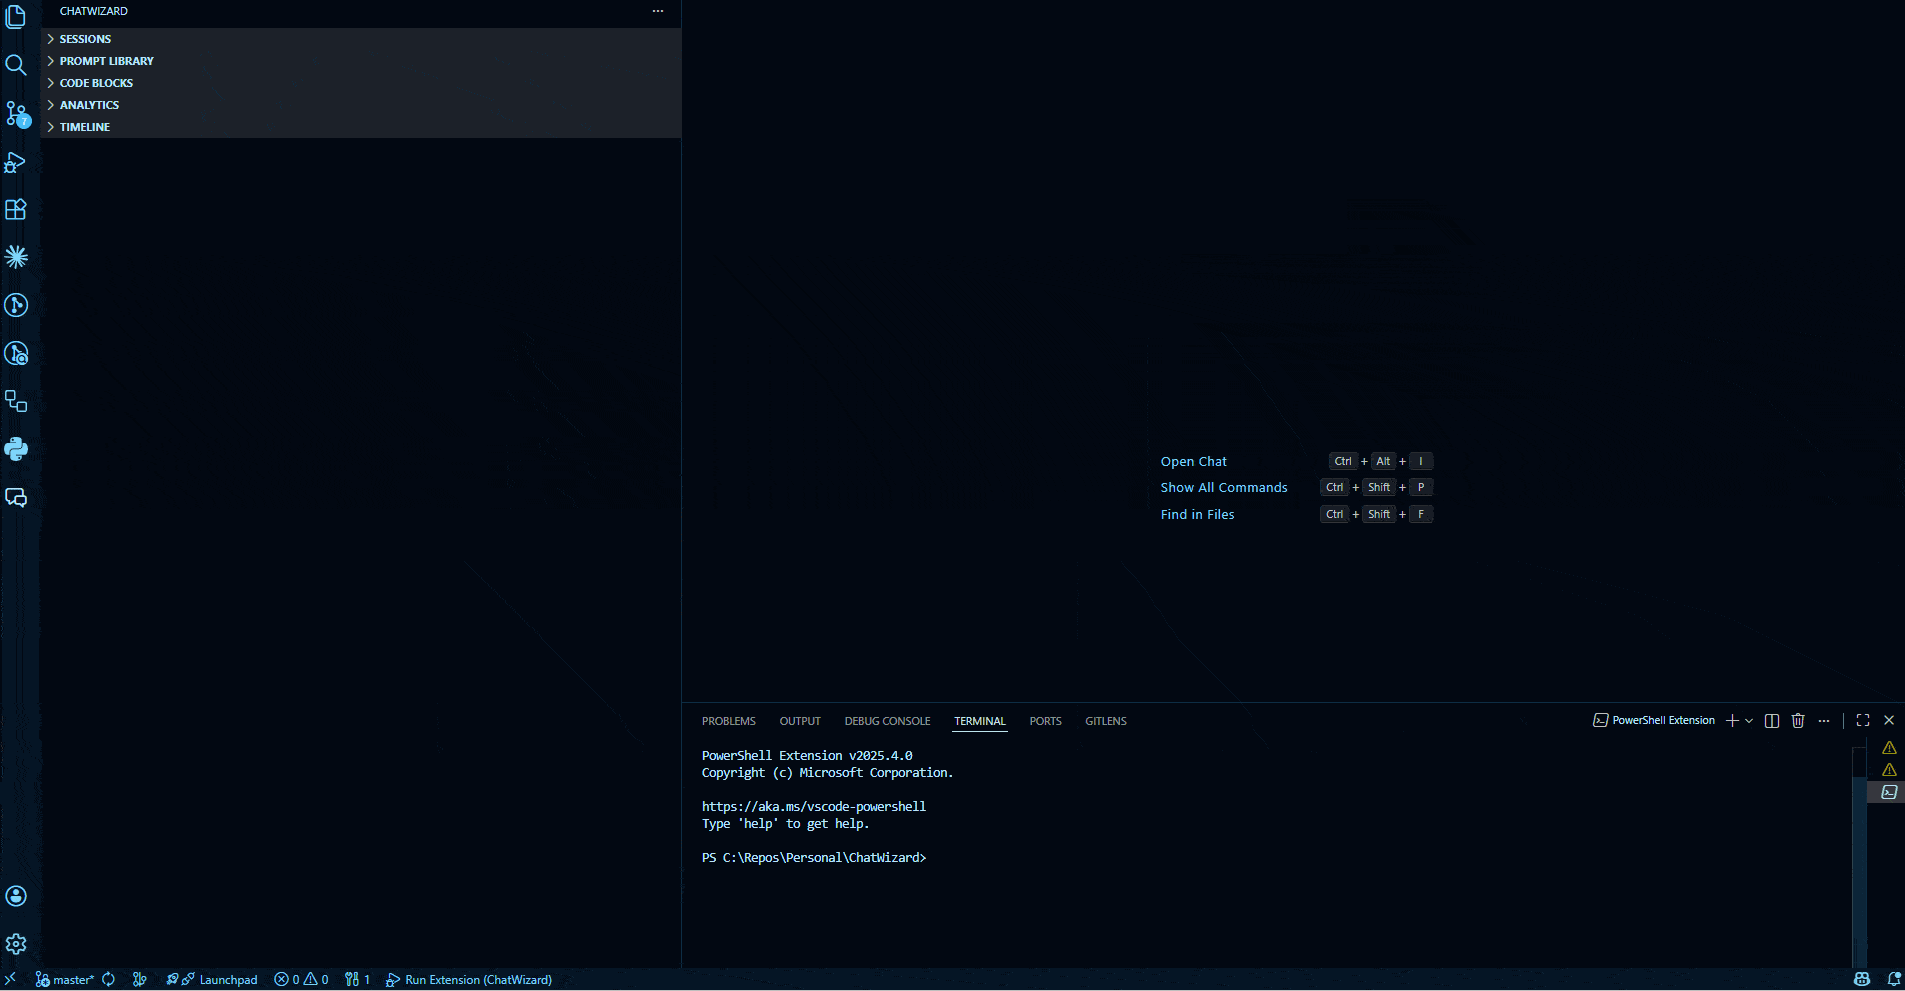Select the first warning terminal in the list
This screenshot has width=1905, height=991.
coord(1888,748)
